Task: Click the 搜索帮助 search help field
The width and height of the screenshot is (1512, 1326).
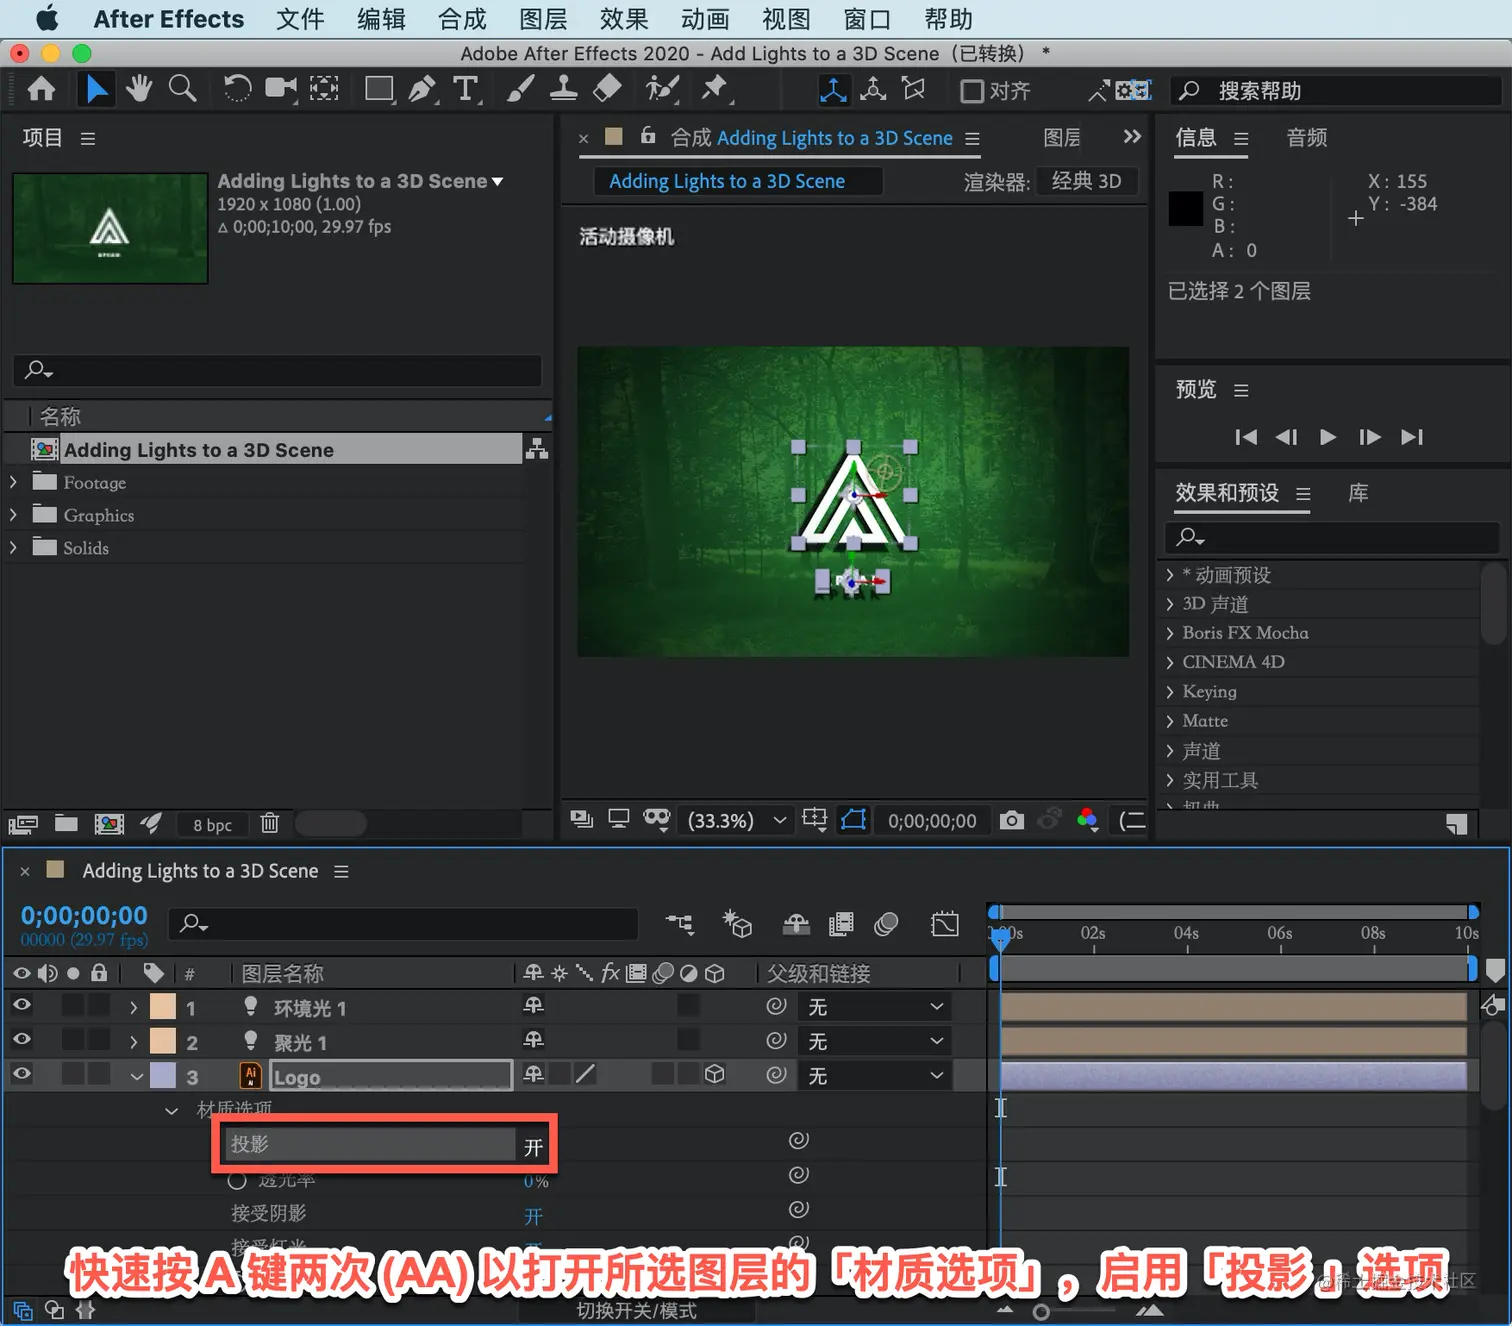Action: 1335,91
